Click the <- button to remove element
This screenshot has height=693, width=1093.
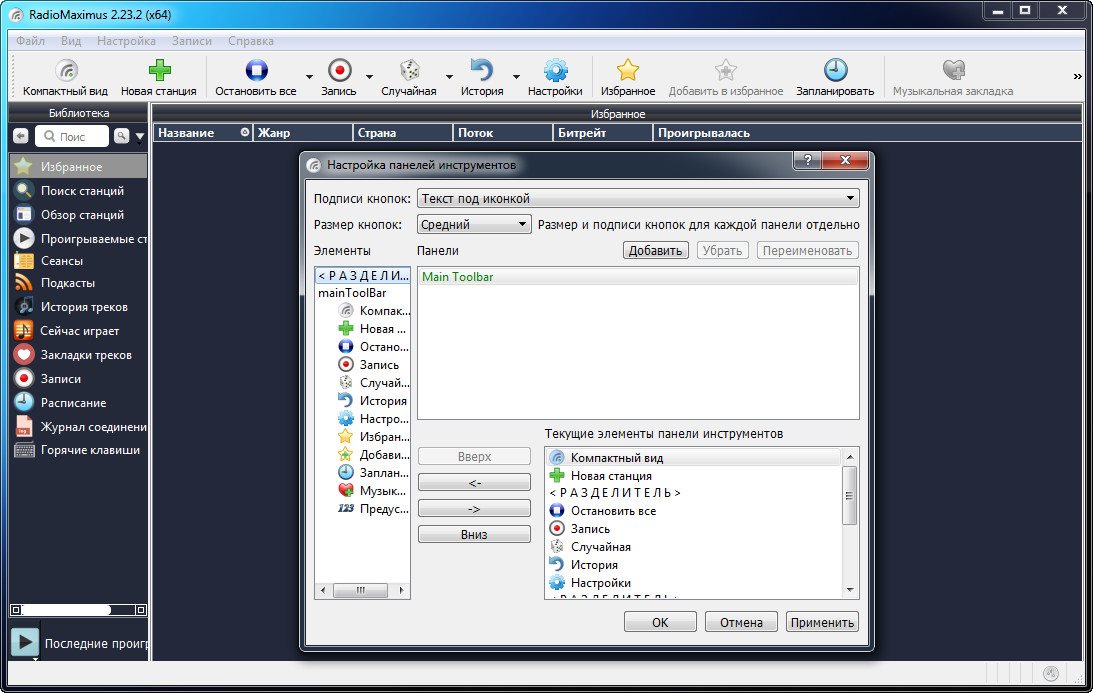(474, 482)
